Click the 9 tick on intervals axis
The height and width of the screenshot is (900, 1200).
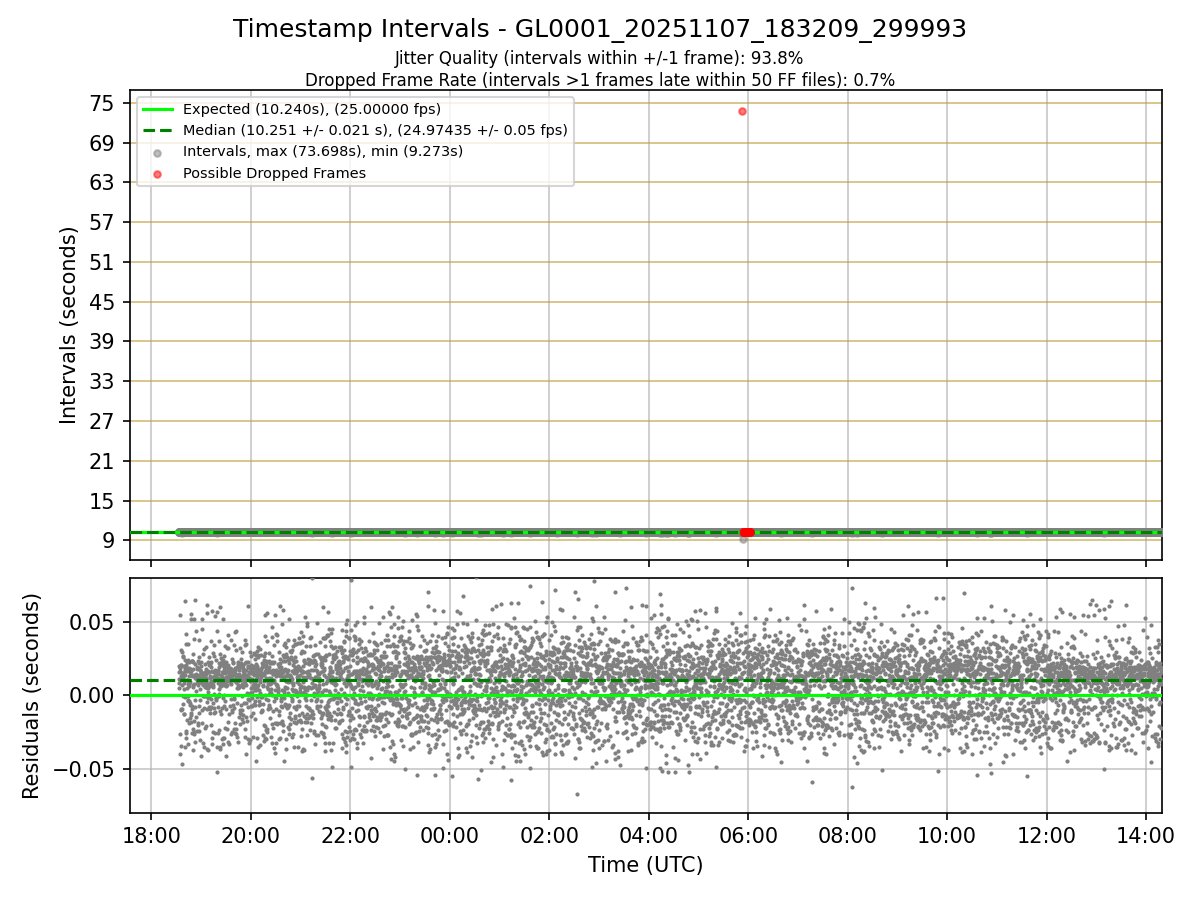tap(107, 540)
